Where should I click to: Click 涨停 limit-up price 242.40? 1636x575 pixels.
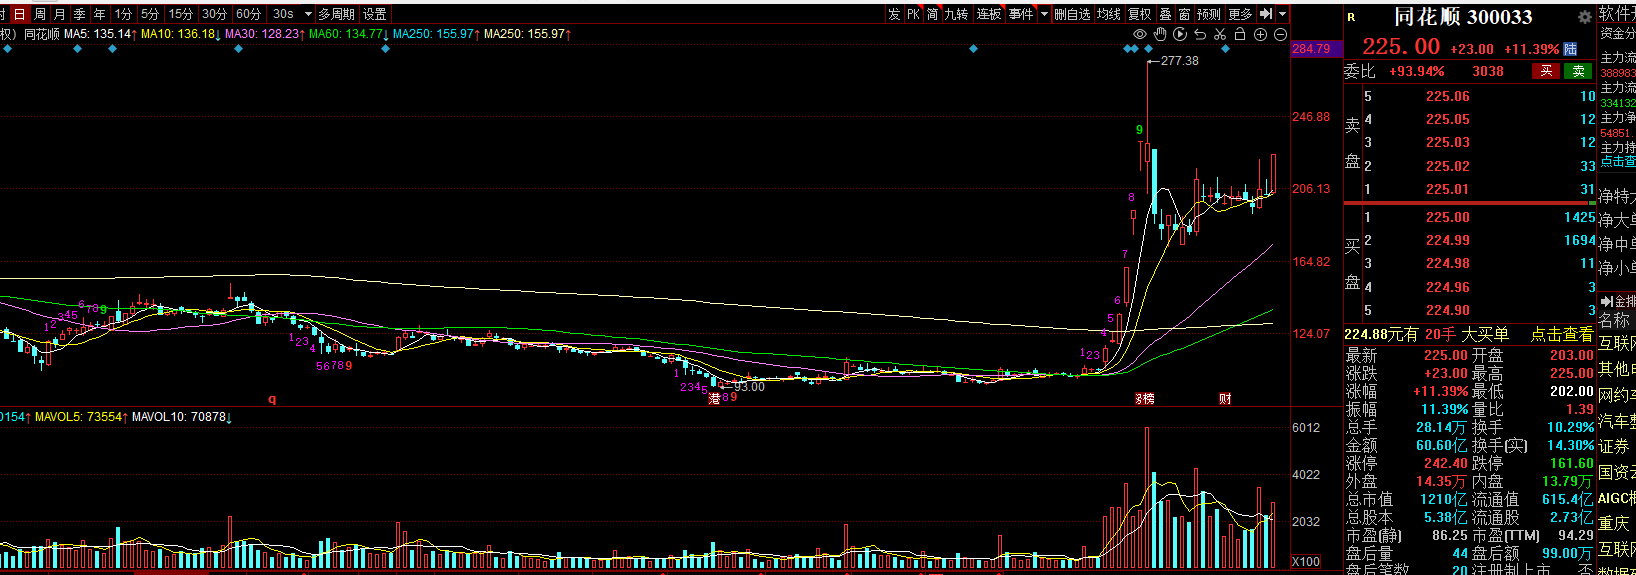tap(1447, 463)
